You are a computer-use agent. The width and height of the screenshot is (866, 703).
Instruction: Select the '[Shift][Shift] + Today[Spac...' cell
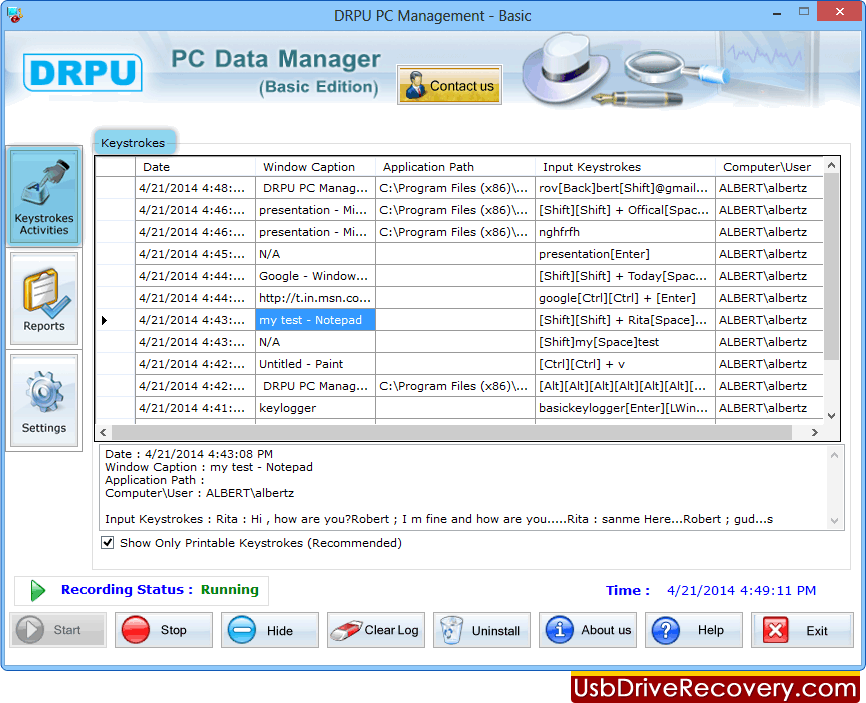click(625, 276)
